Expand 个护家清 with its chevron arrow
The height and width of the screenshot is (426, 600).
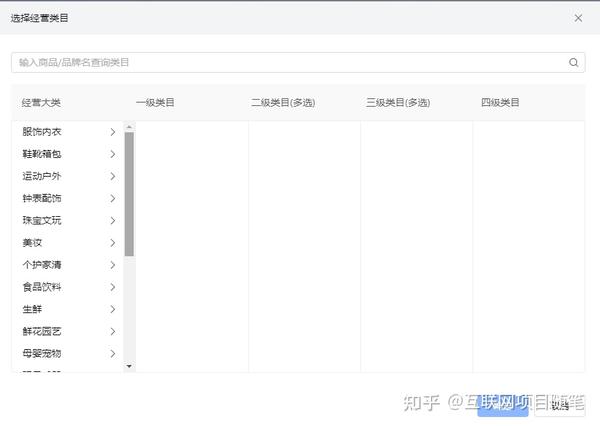click(112, 265)
